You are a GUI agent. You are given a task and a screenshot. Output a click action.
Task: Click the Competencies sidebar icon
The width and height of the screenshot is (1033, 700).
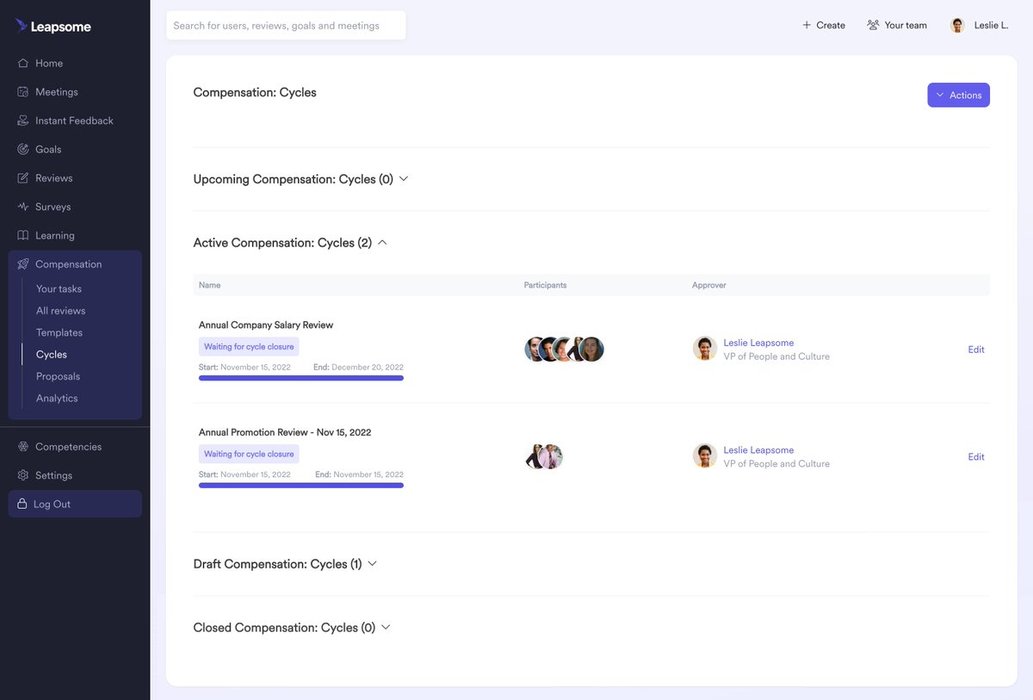coord(23,447)
